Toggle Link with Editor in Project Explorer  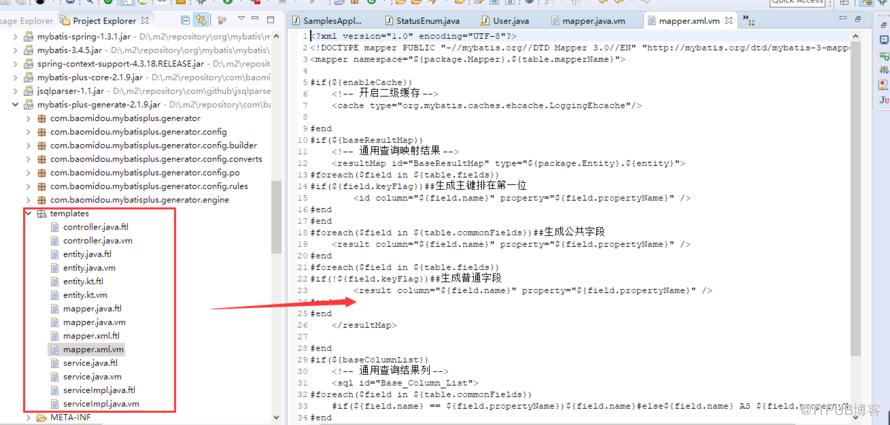click(x=200, y=20)
